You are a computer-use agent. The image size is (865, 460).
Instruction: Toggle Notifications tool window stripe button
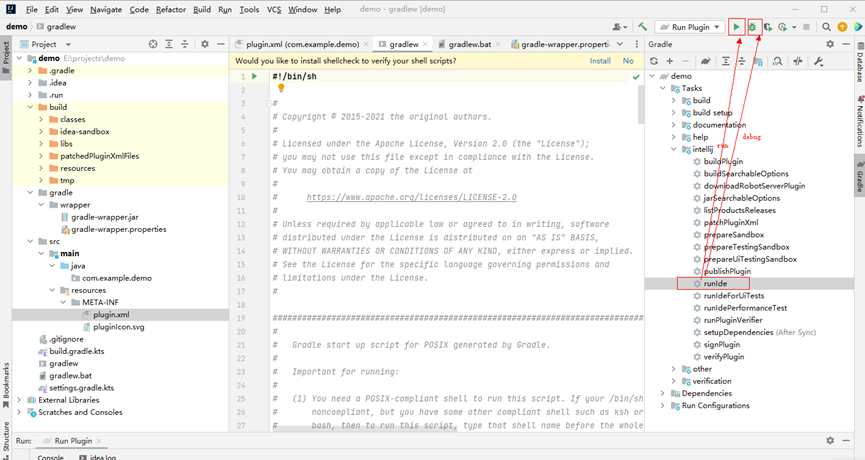859,122
